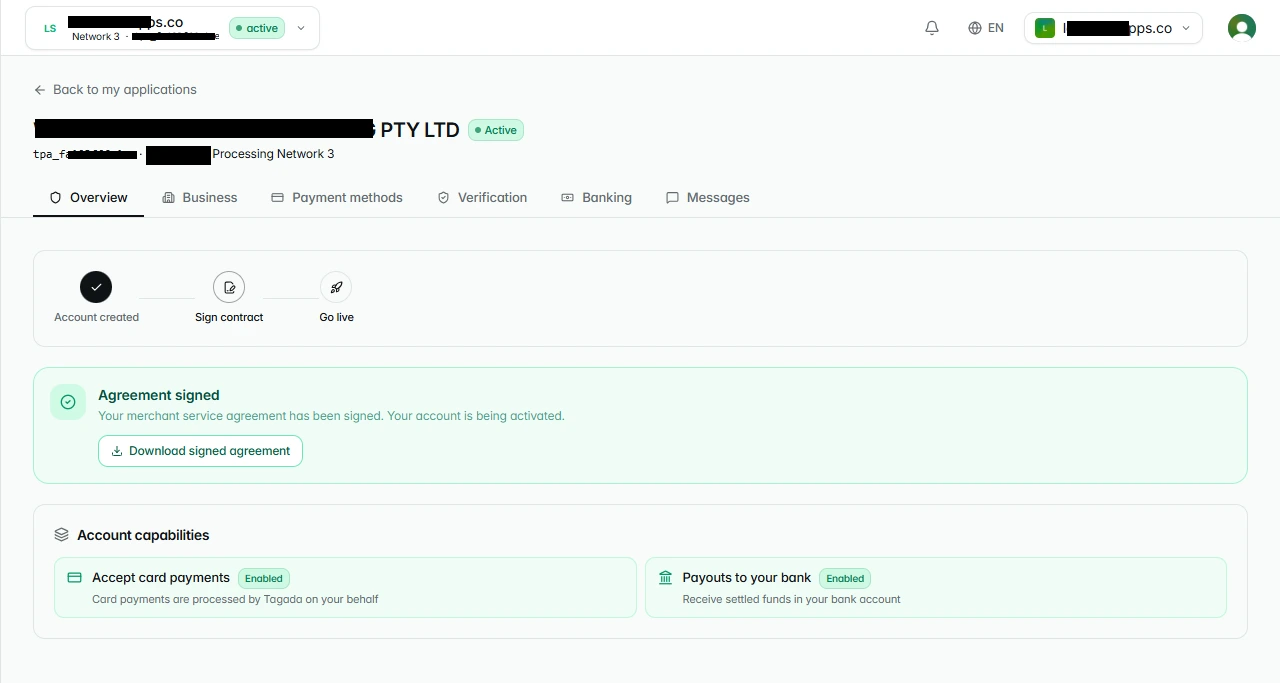
Task: Click the Account created checkmark step
Action: coord(96,287)
